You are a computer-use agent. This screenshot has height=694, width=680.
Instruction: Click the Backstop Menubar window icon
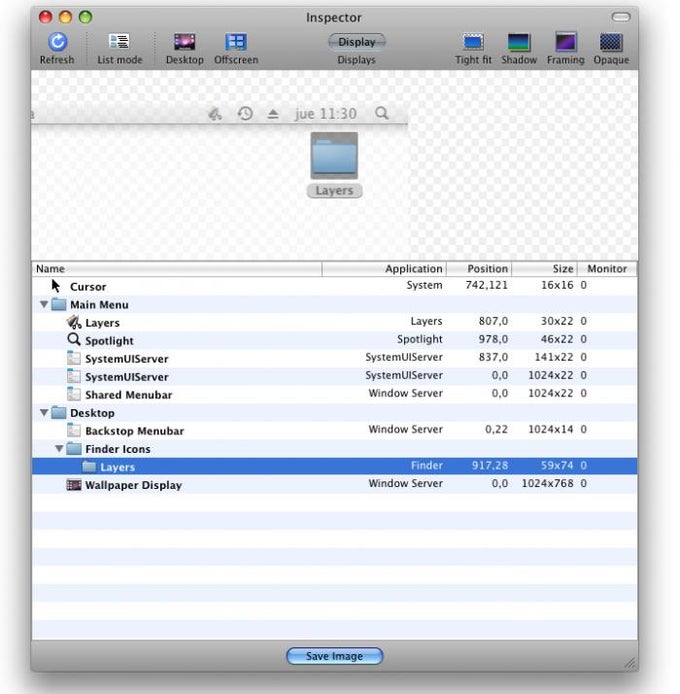coord(74,430)
